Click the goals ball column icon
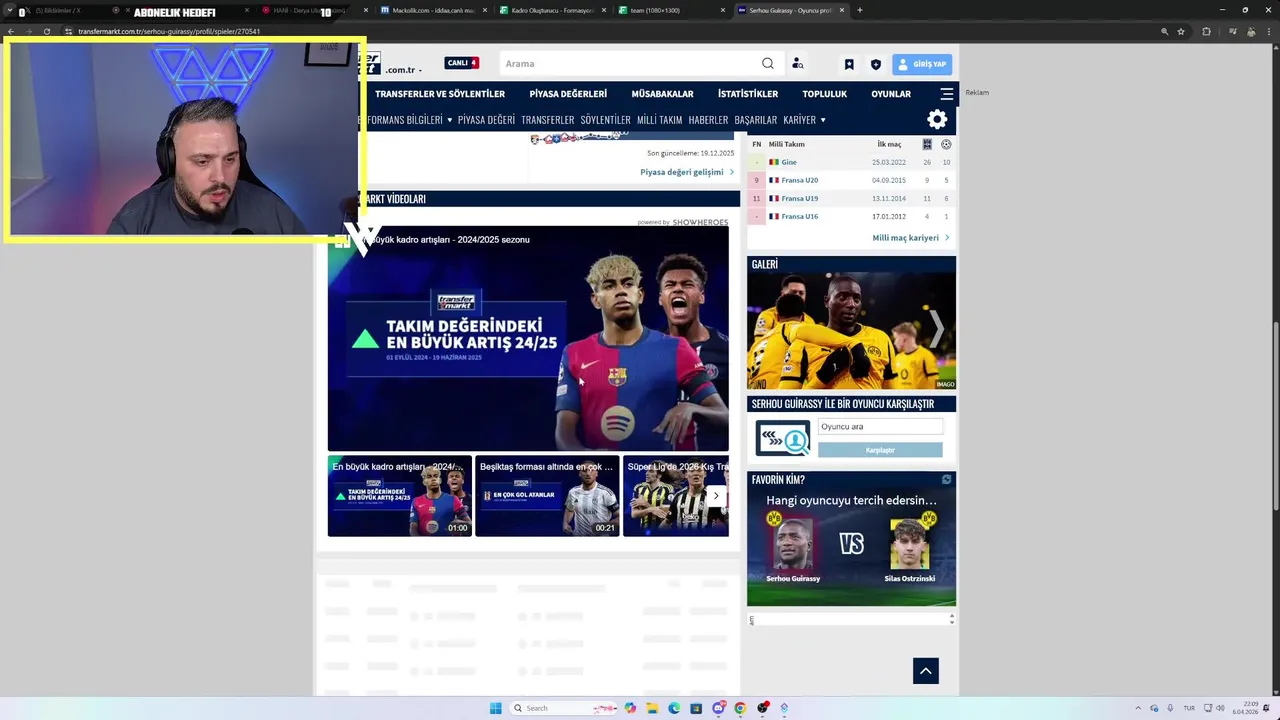 [946, 144]
